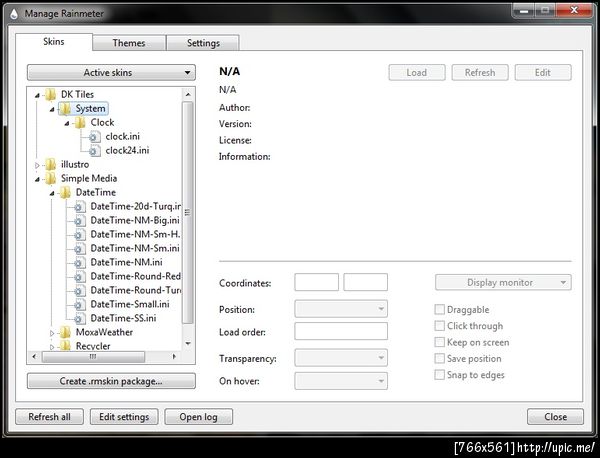Click the Load order input field
The height and width of the screenshot is (458, 600).
(341, 331)
